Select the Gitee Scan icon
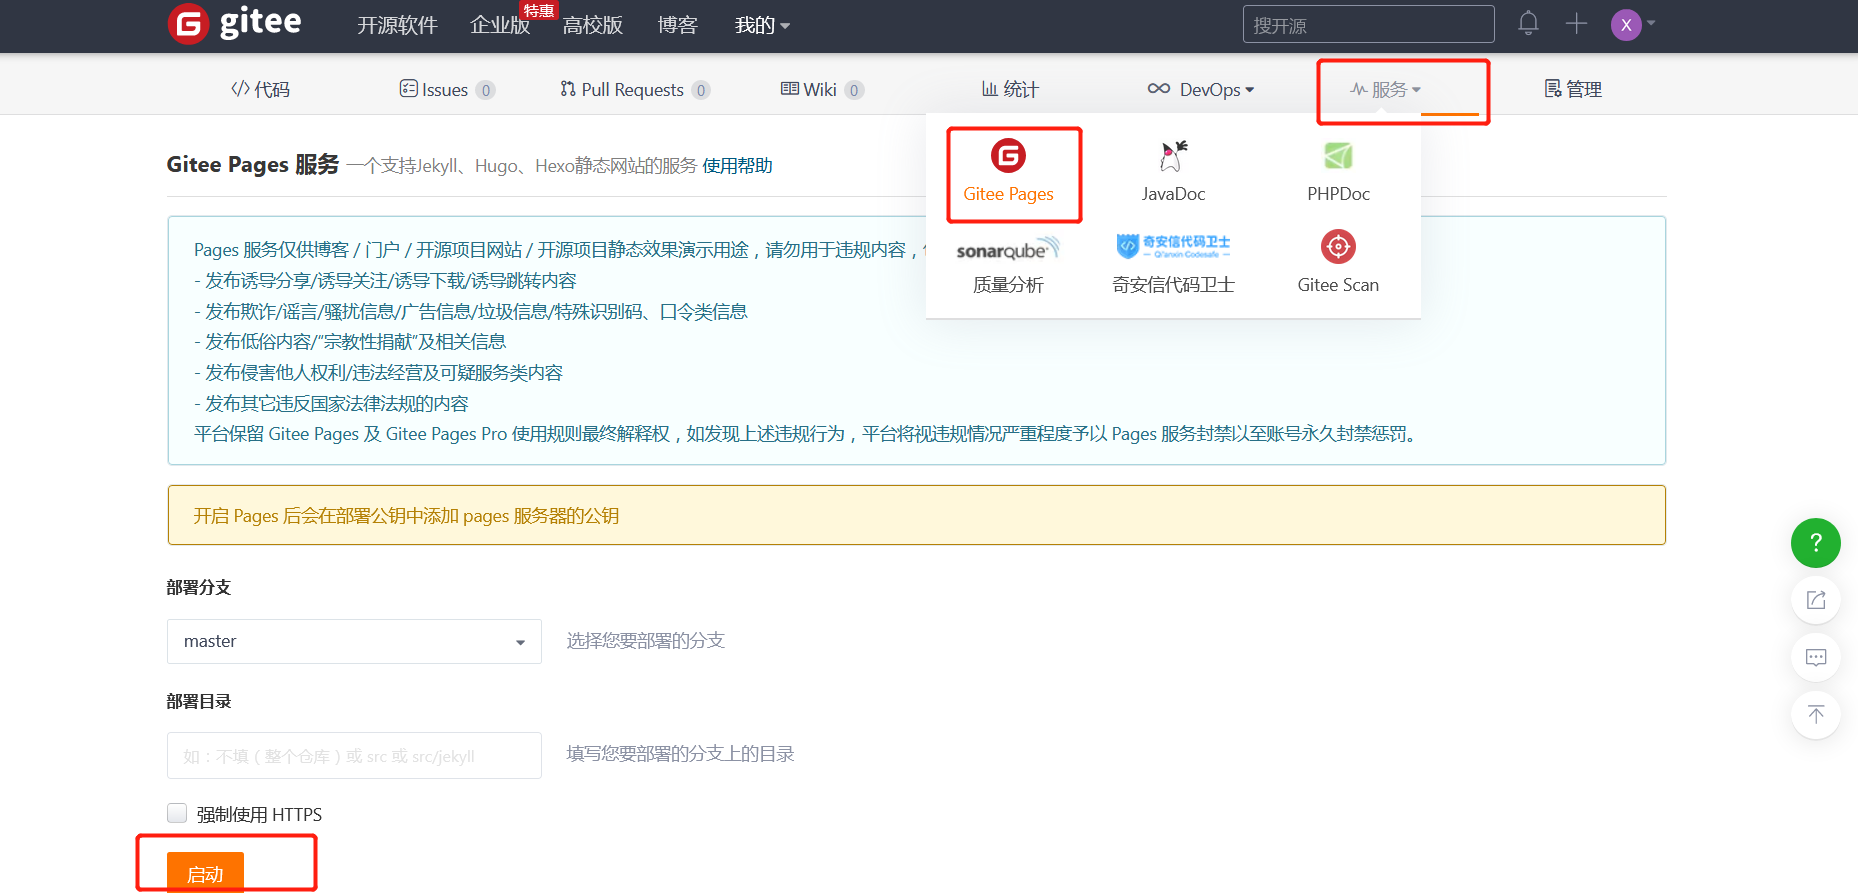This screenshot has height=893, width=1858. pyautogui.click(x=1338, y=246)
